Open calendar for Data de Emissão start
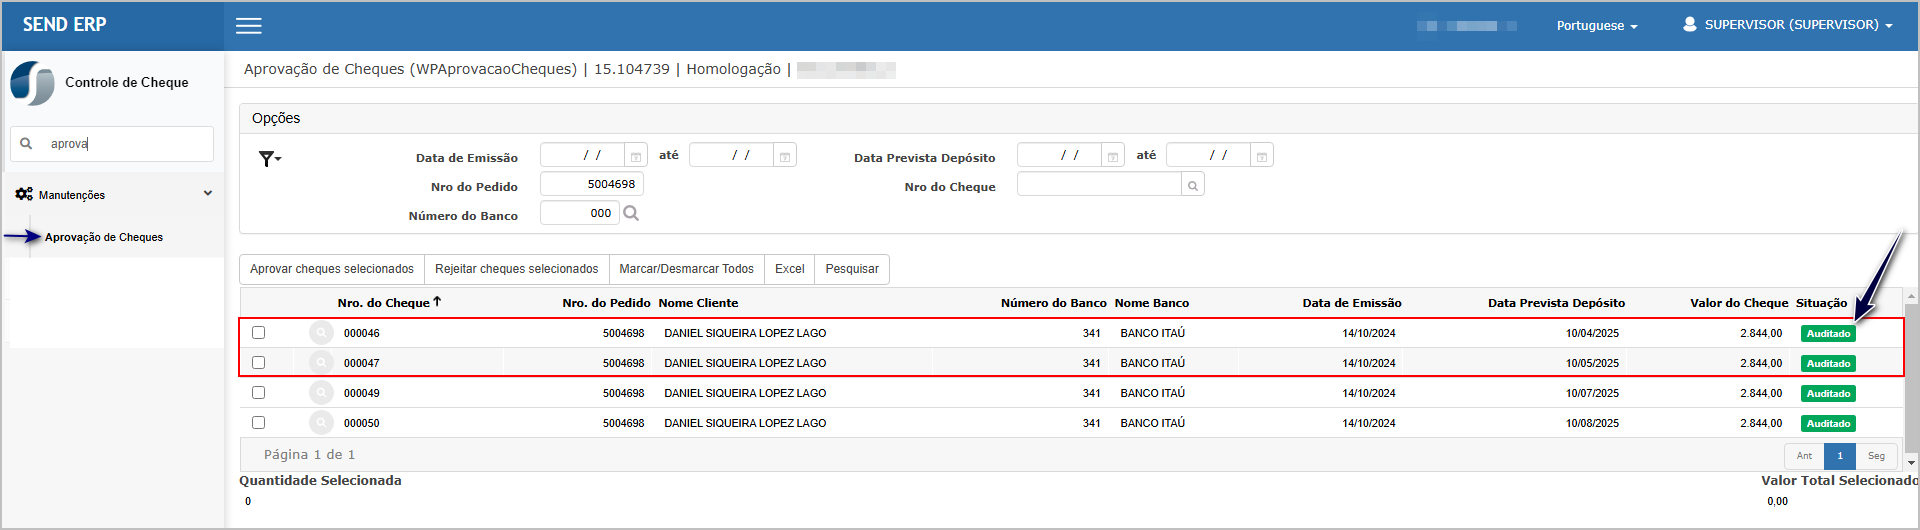 [635, 156]
